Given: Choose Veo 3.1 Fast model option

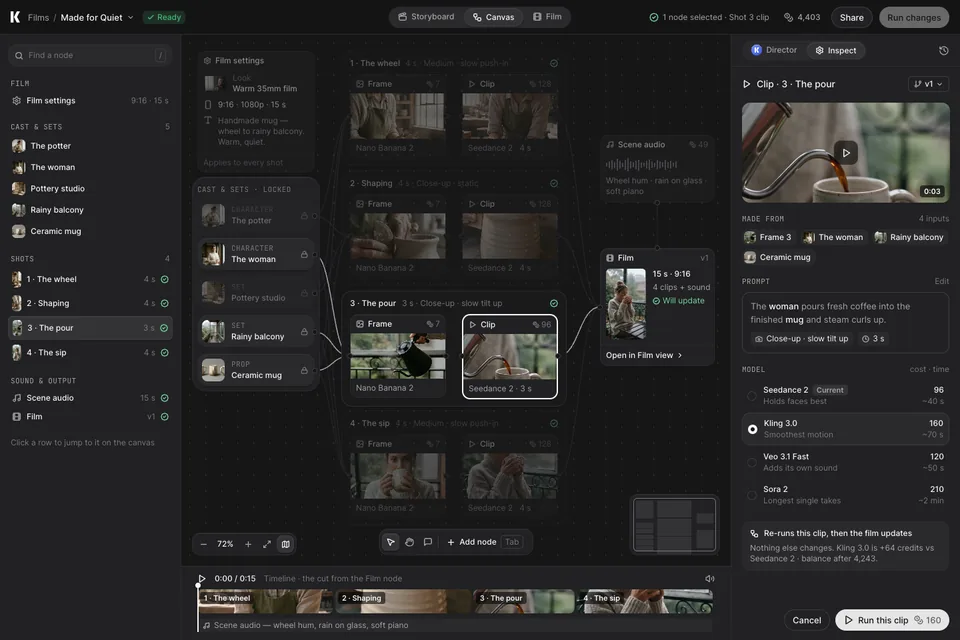Looking at the screenshot, I should point(846,462).
